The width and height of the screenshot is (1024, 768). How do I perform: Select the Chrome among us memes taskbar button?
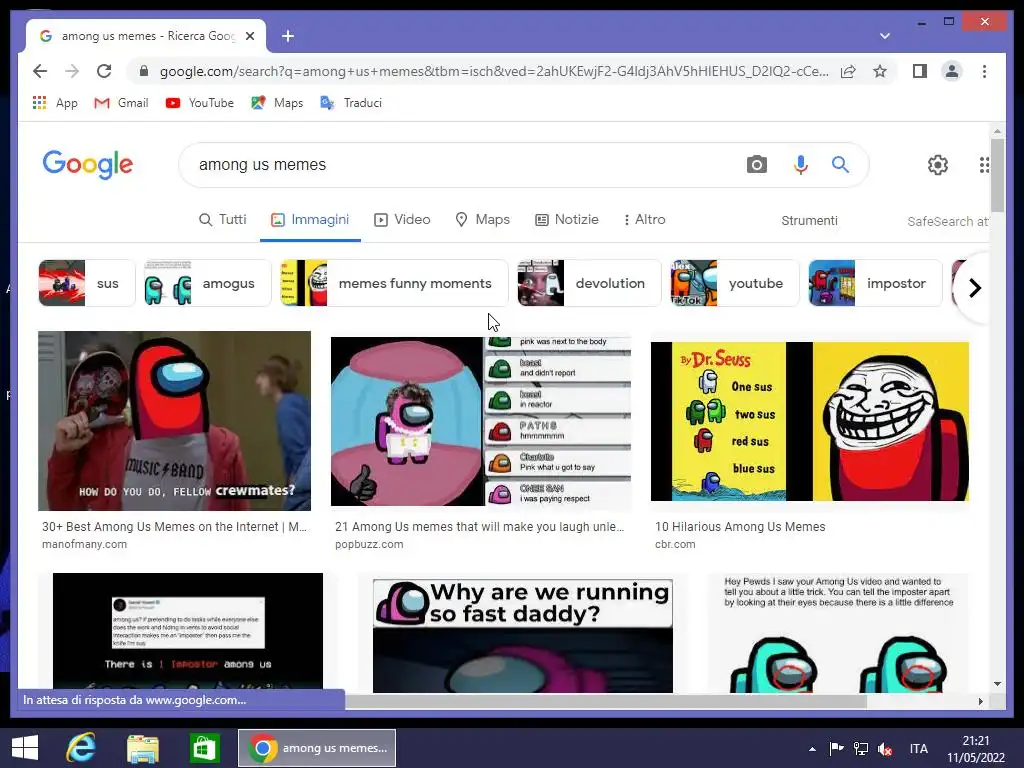(317, 748)
